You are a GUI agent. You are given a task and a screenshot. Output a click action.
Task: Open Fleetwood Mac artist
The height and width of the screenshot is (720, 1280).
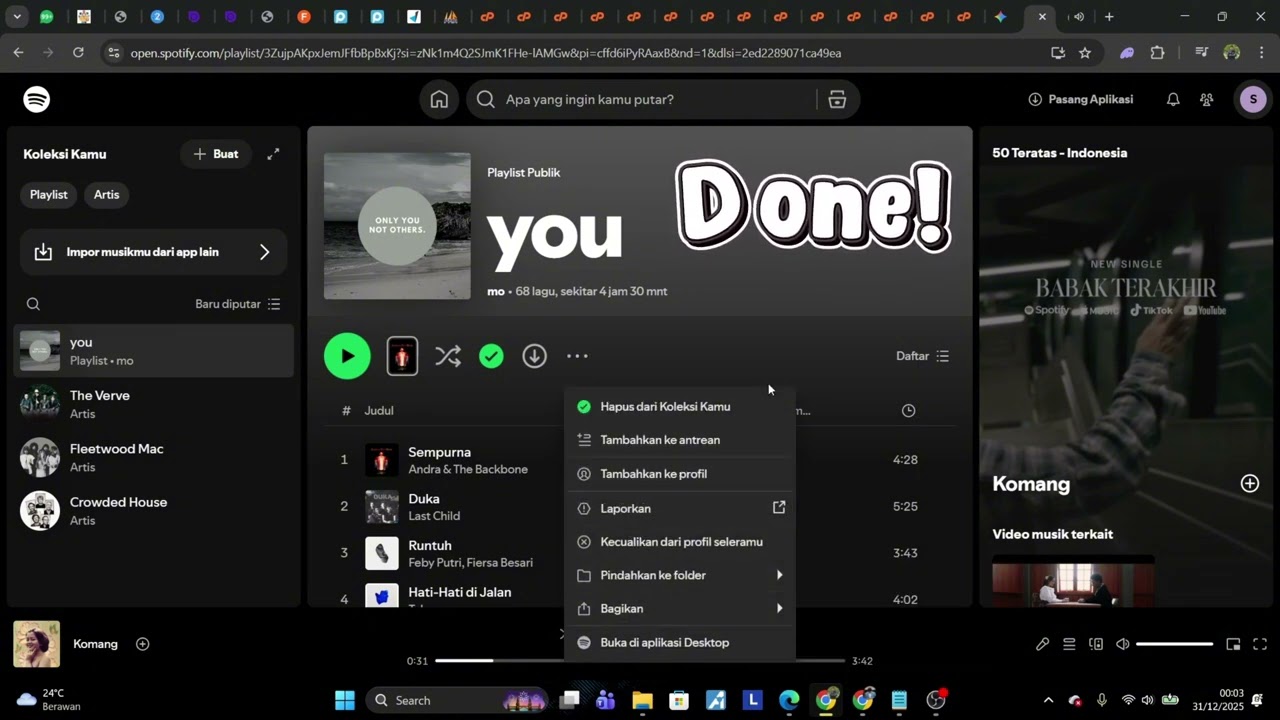154,458
